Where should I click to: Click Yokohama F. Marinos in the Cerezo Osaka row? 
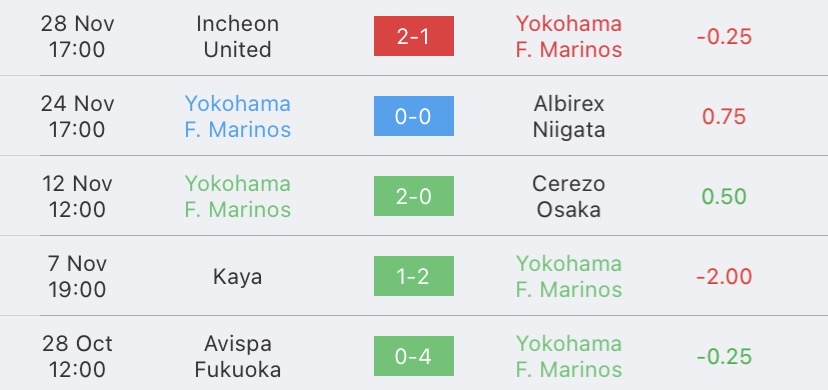tap(238, 196)
